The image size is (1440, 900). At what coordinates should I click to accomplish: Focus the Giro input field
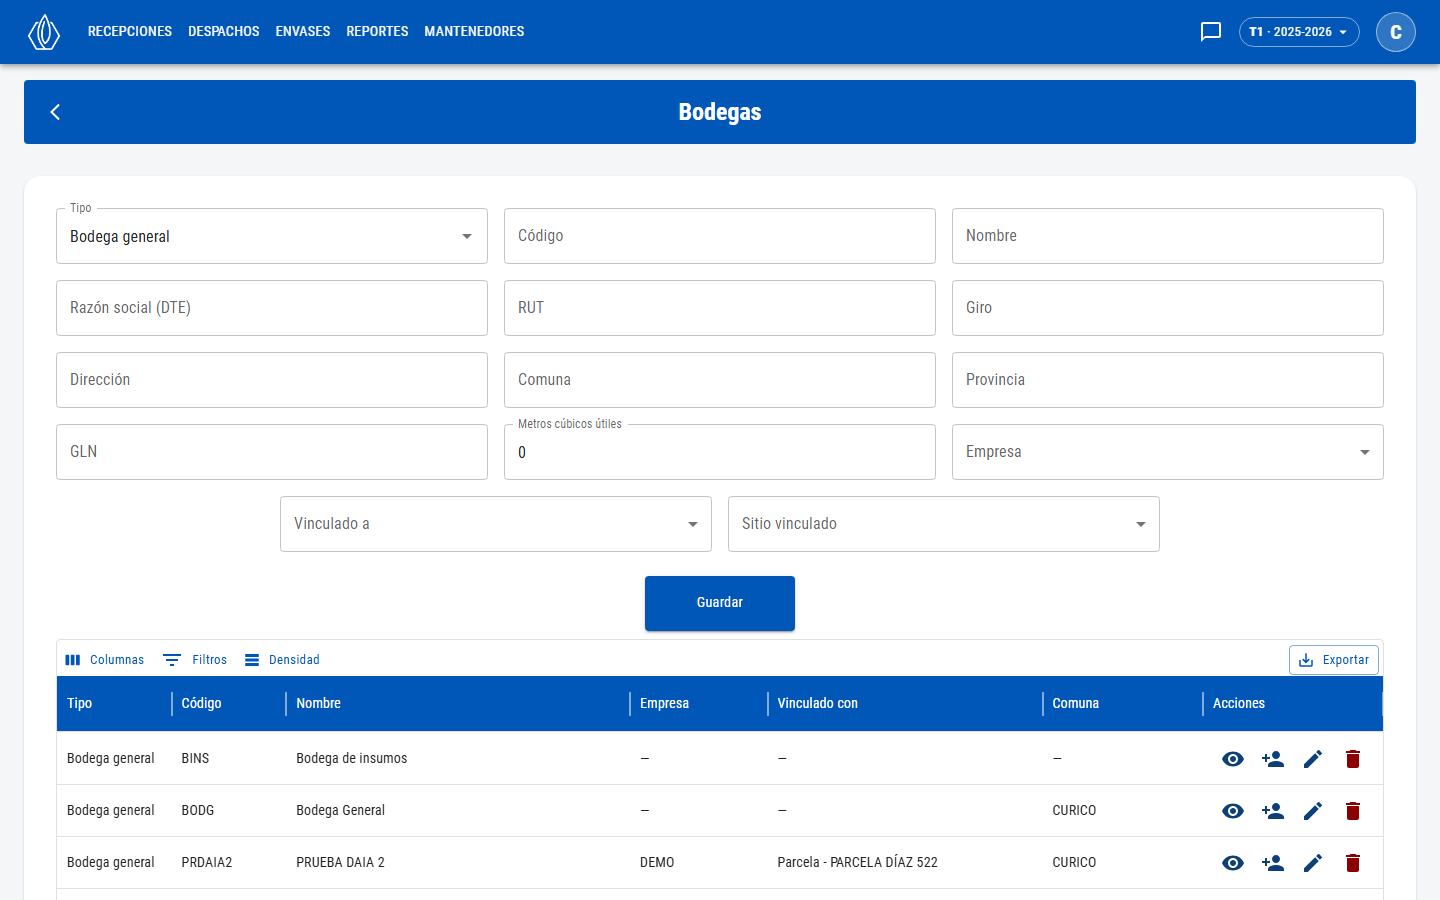click(1168, 308)
